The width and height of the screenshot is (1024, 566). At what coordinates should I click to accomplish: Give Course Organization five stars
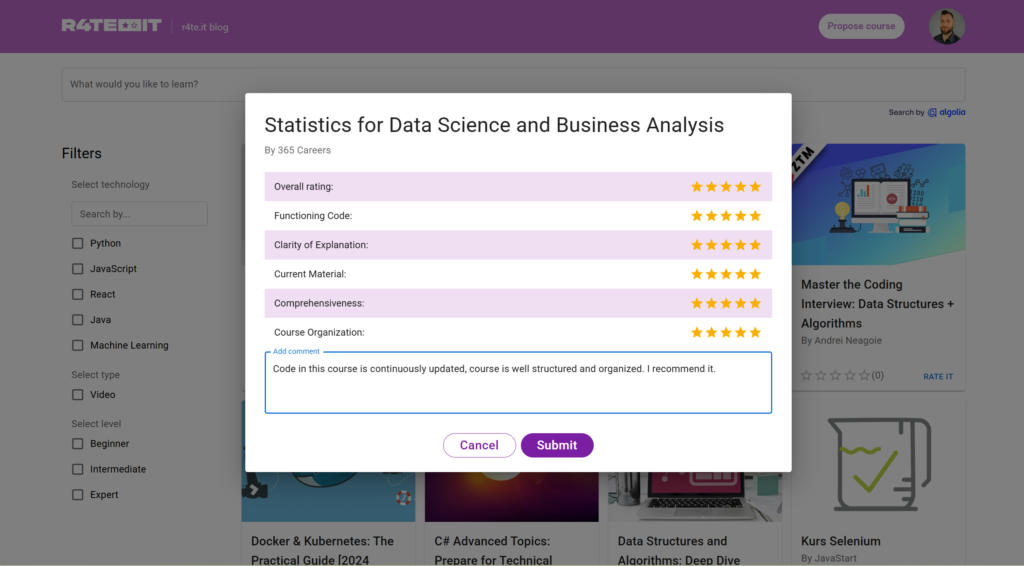[x=755, y=332]
